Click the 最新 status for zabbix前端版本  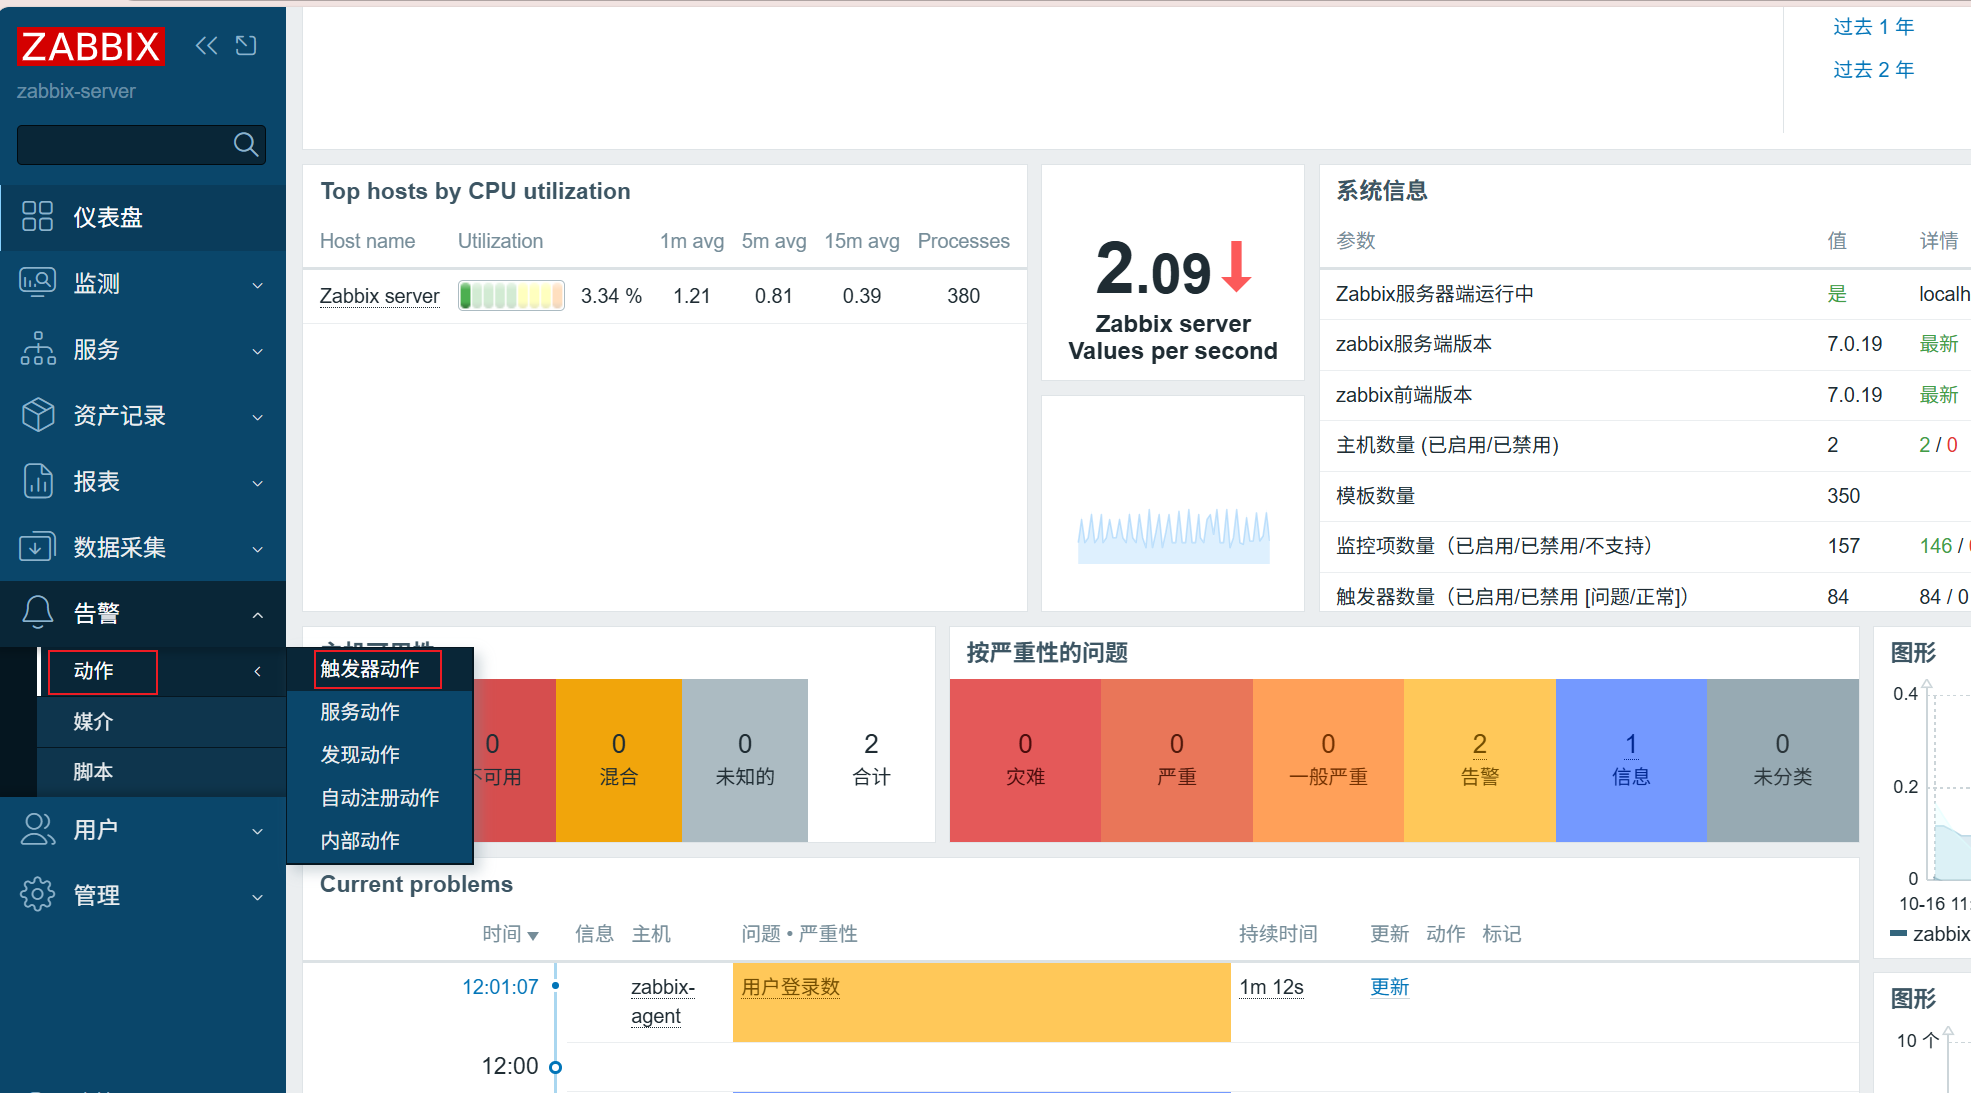tap(1939, 395)
